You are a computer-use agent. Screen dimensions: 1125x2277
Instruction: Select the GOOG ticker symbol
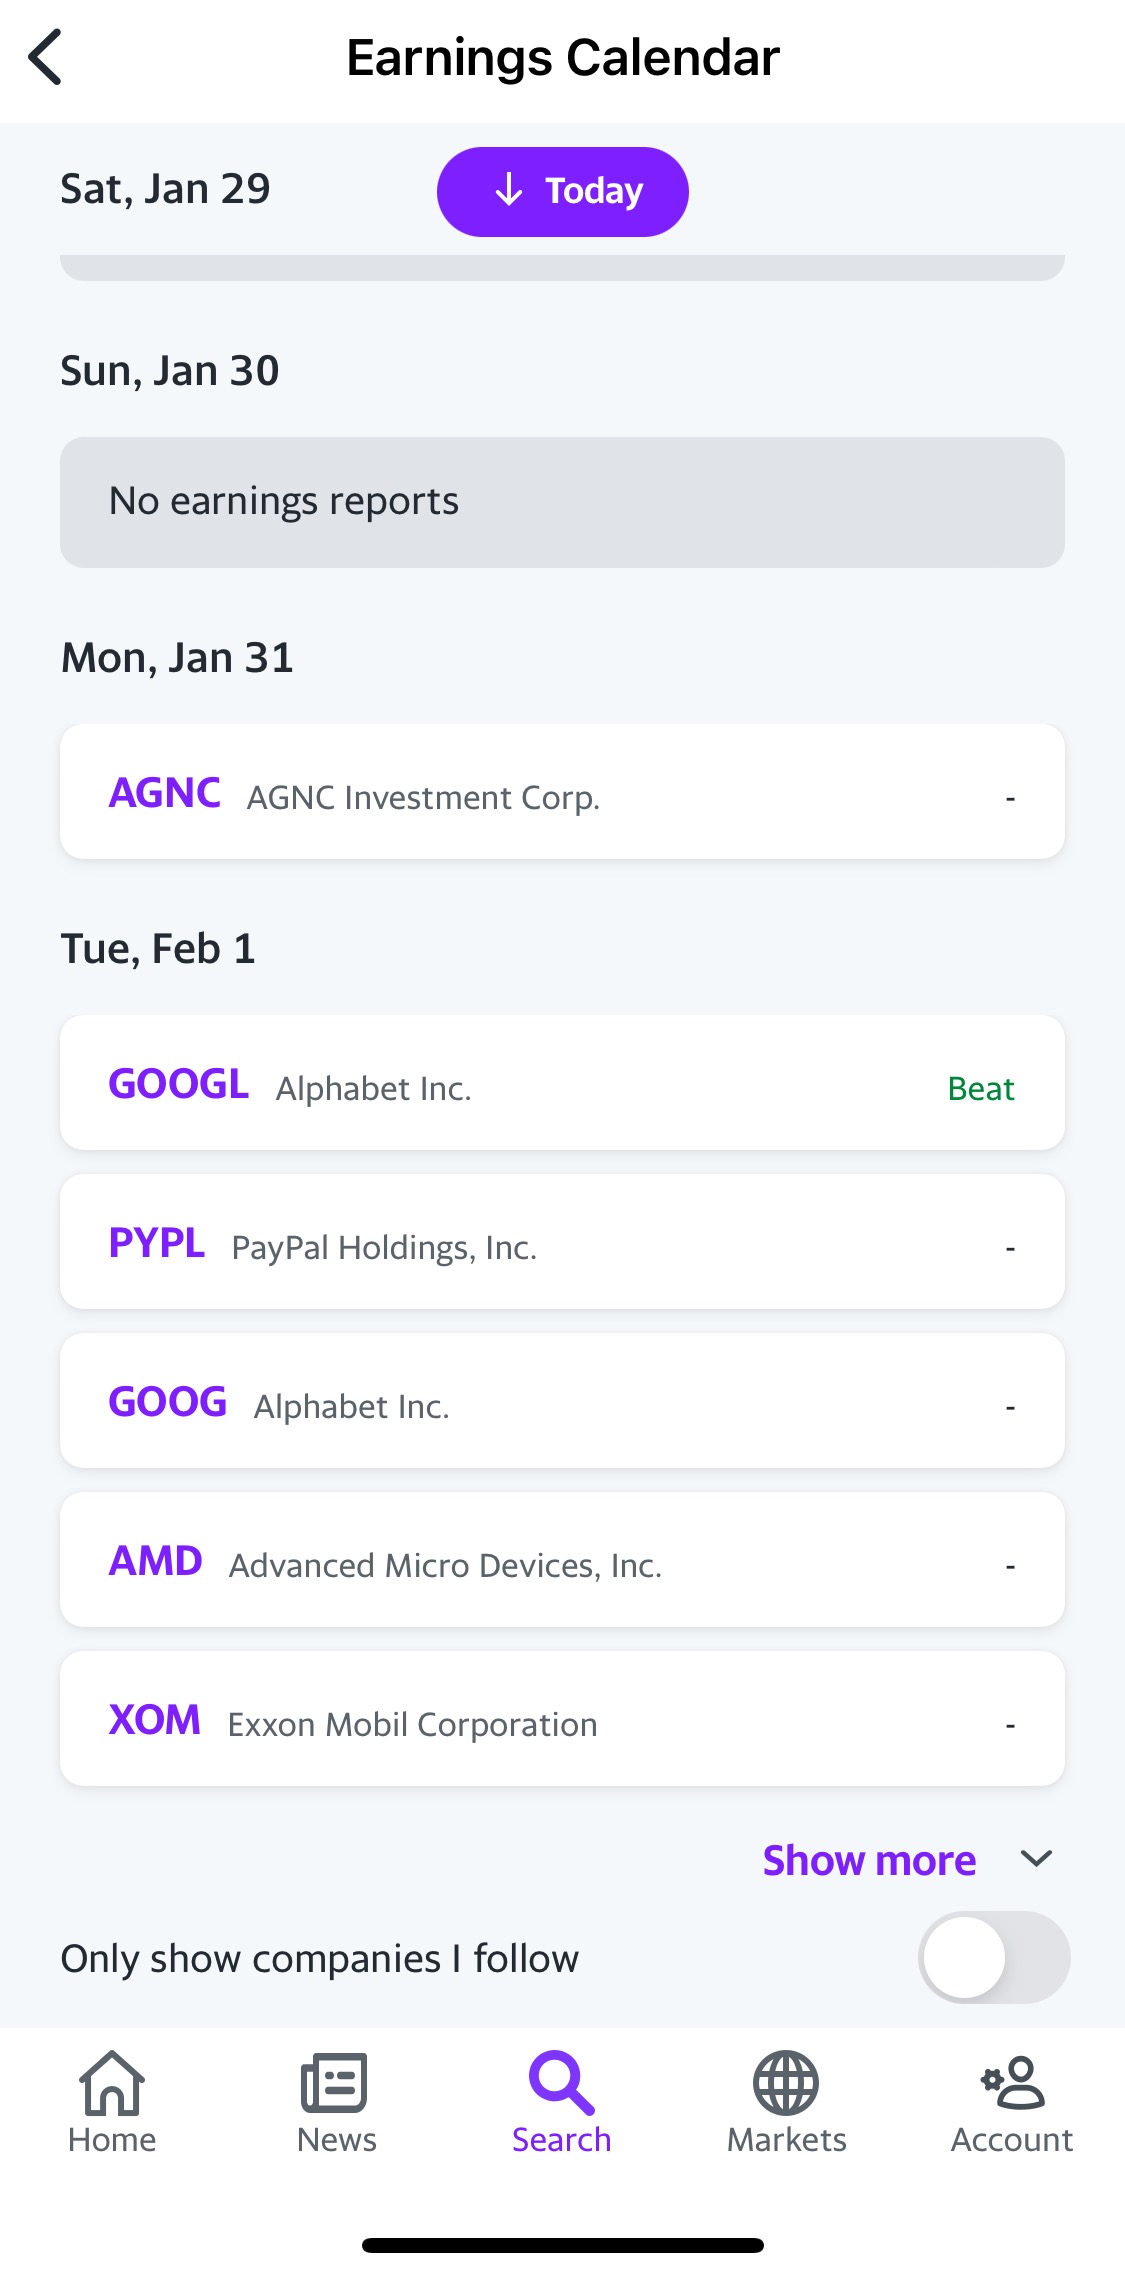click(168, 1402)
